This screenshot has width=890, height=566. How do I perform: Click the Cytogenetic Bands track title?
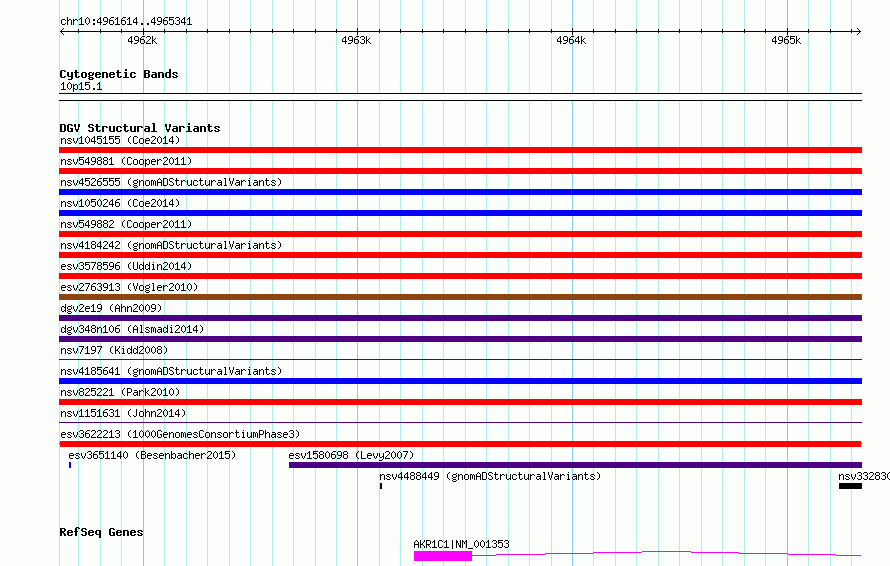pos(119,74)
